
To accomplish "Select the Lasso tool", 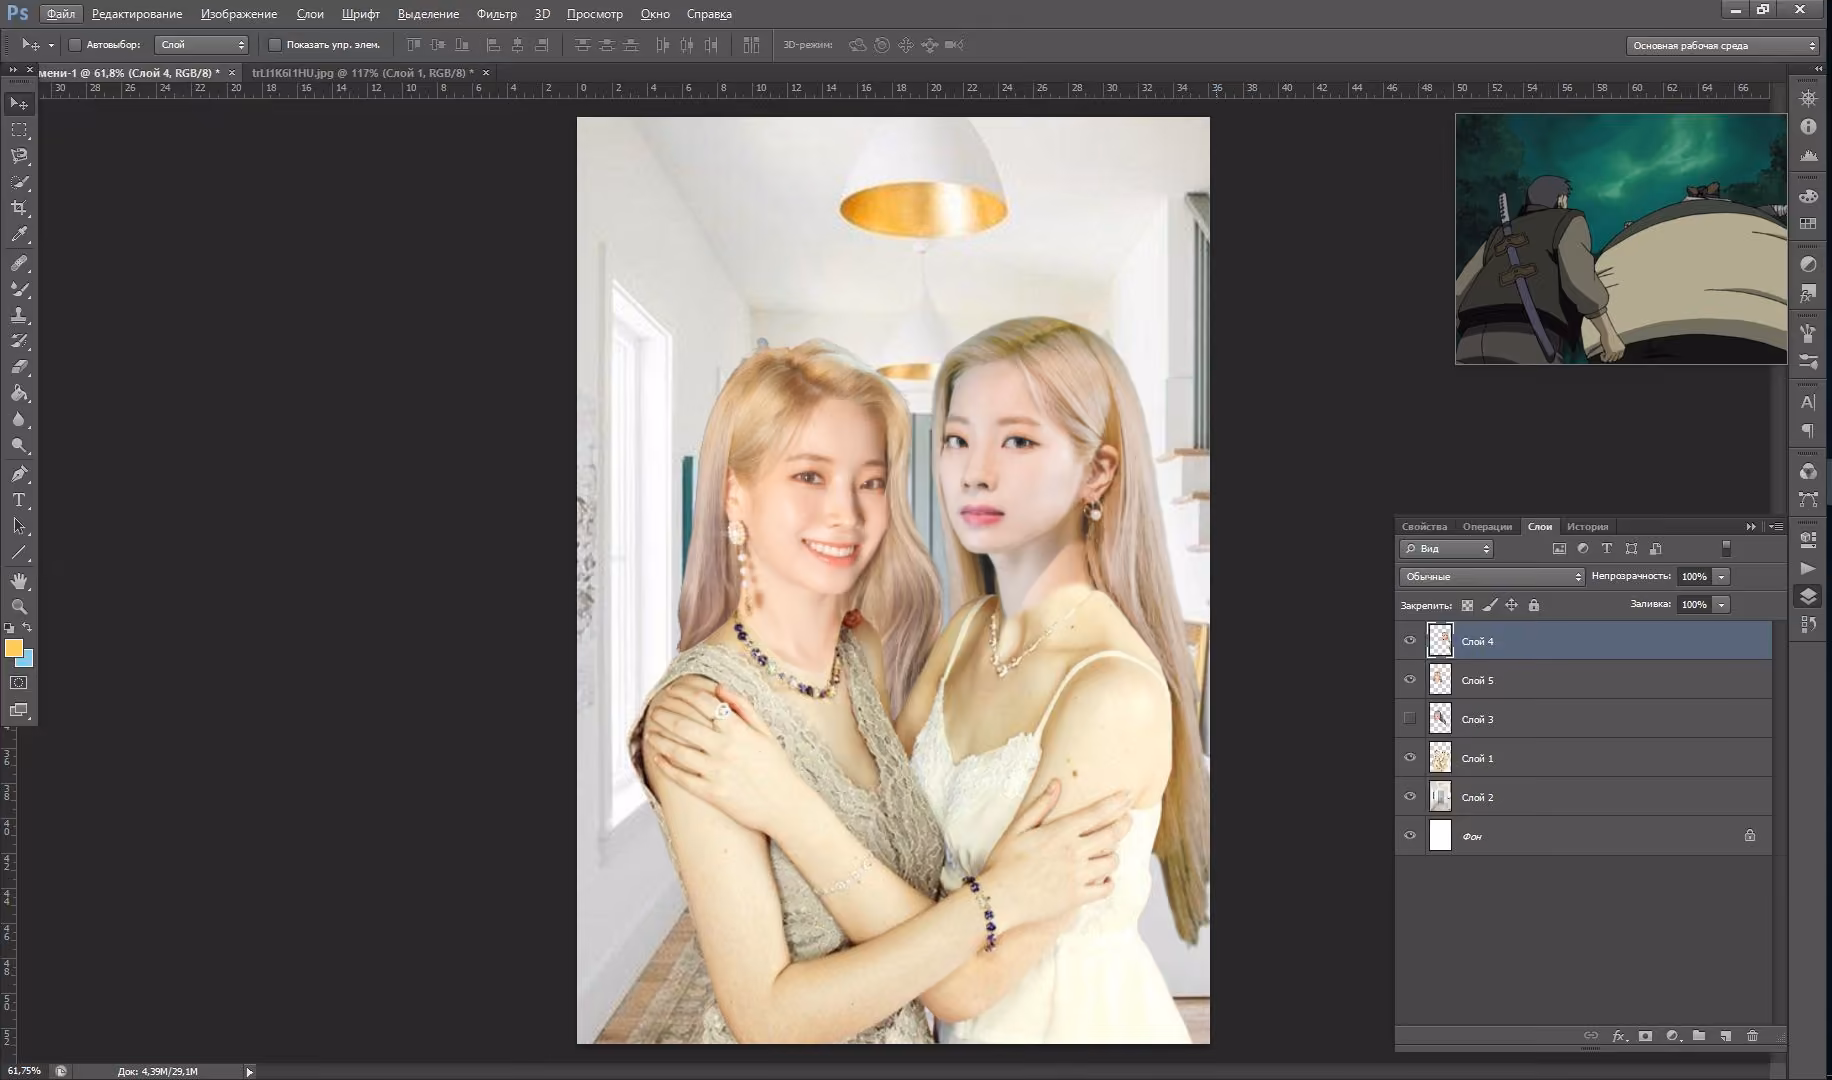I will pos(19,156).
